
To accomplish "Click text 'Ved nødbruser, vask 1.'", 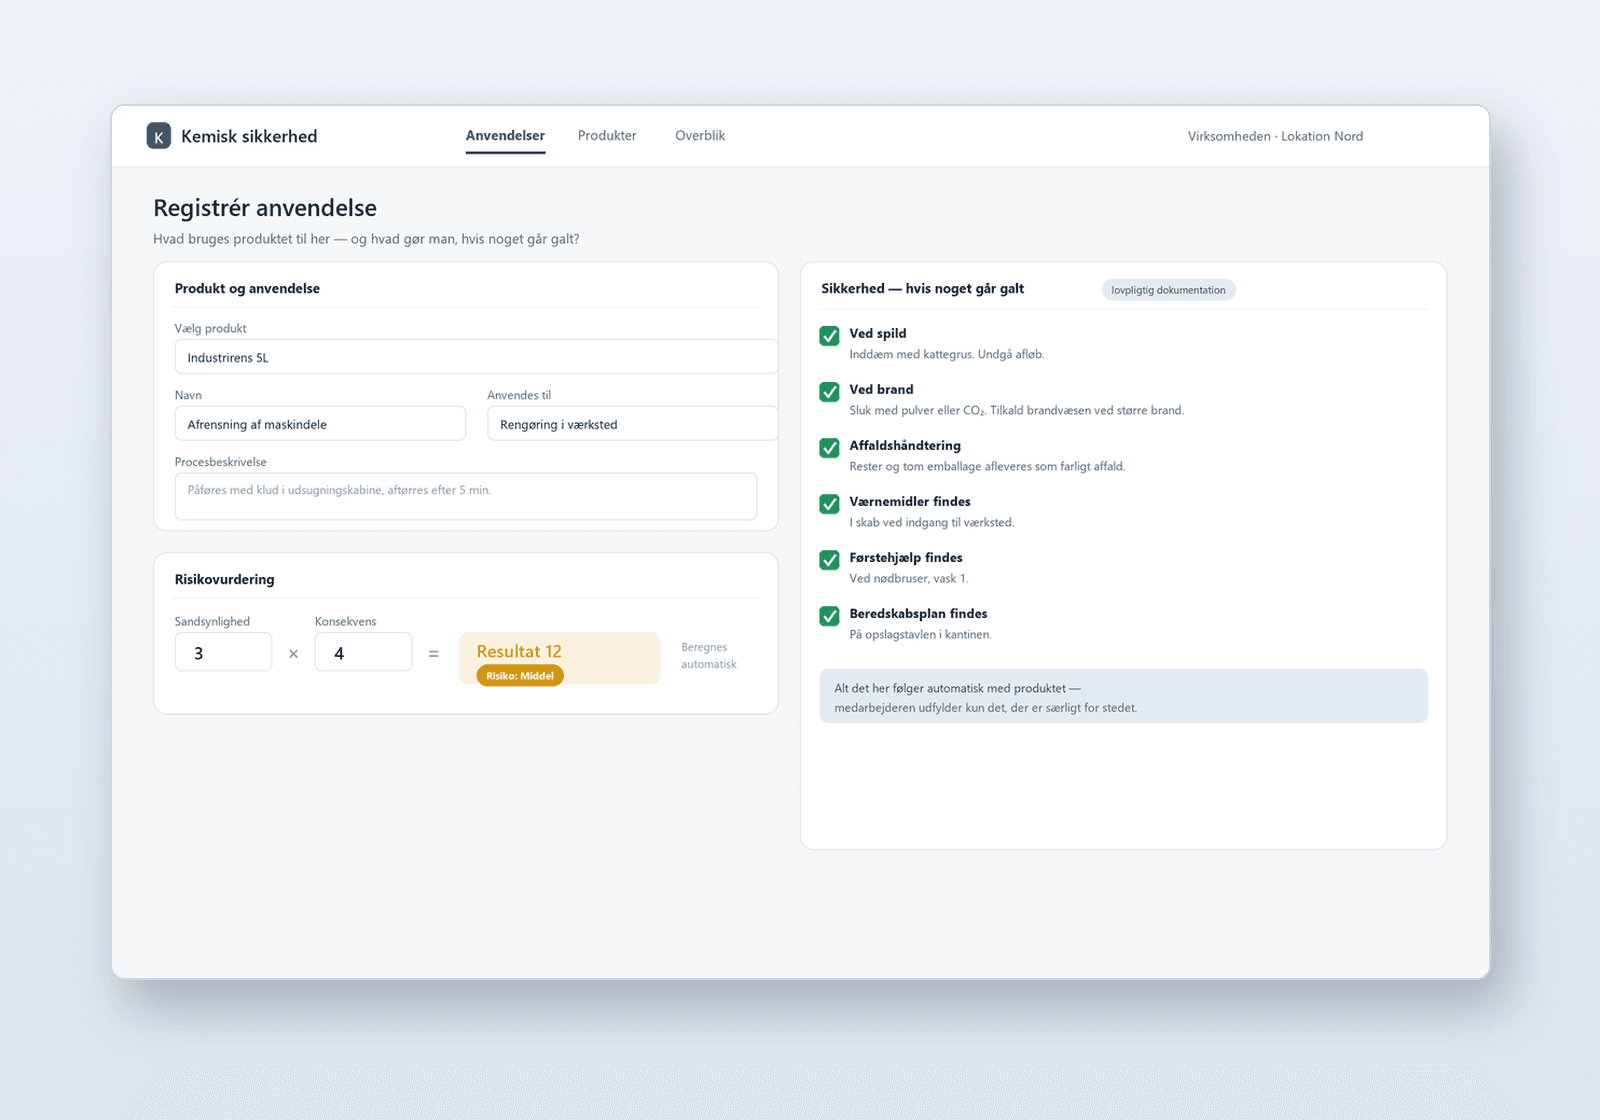I will (908, 578).
